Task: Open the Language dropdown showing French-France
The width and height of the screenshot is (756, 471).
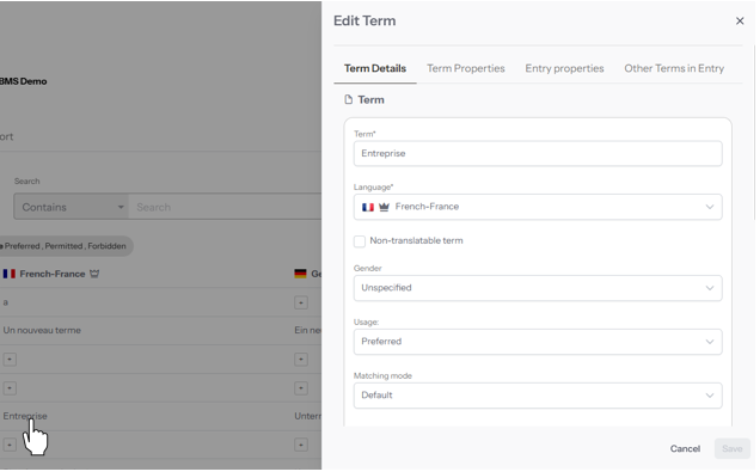Action: (537, 207)
